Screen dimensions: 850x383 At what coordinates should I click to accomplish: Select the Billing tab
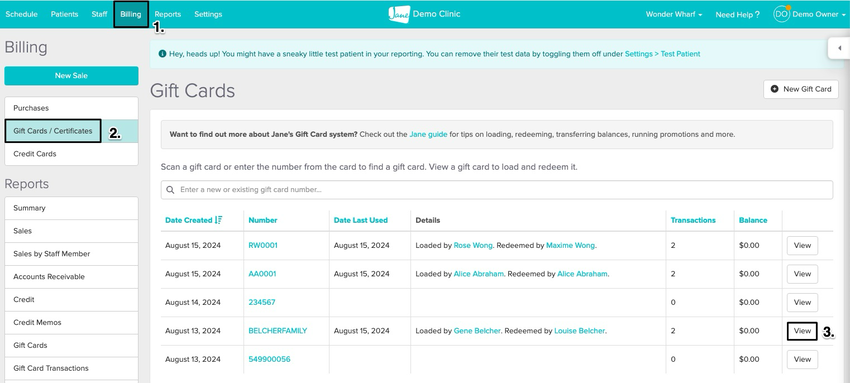point(131,14)
